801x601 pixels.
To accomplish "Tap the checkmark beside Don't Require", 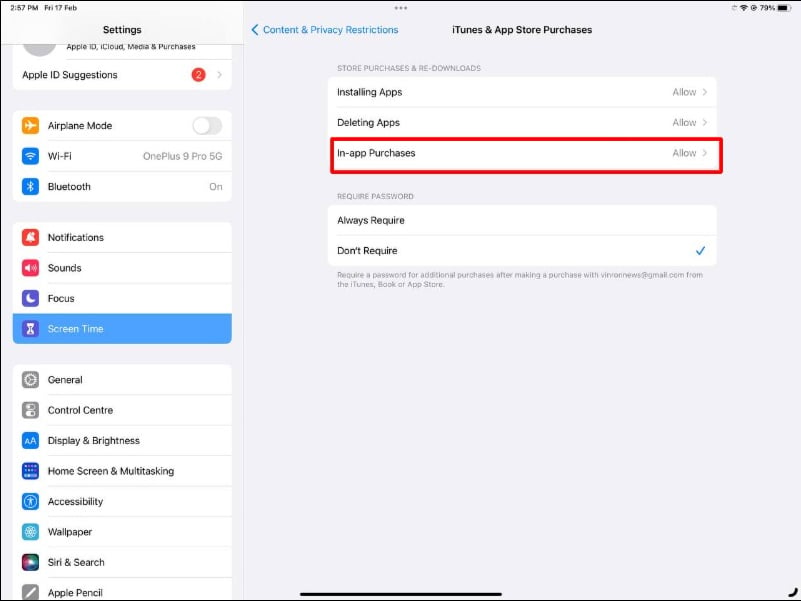I will (x=700, y=250).
